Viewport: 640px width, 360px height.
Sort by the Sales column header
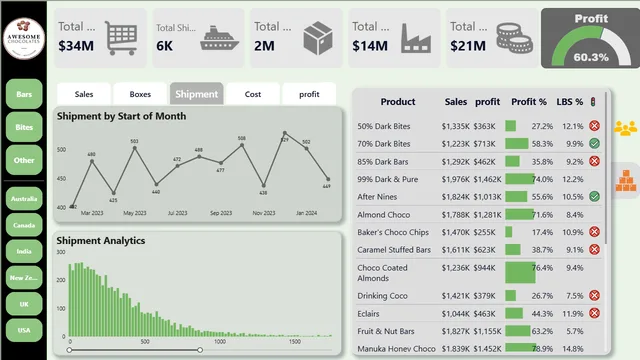456,102
